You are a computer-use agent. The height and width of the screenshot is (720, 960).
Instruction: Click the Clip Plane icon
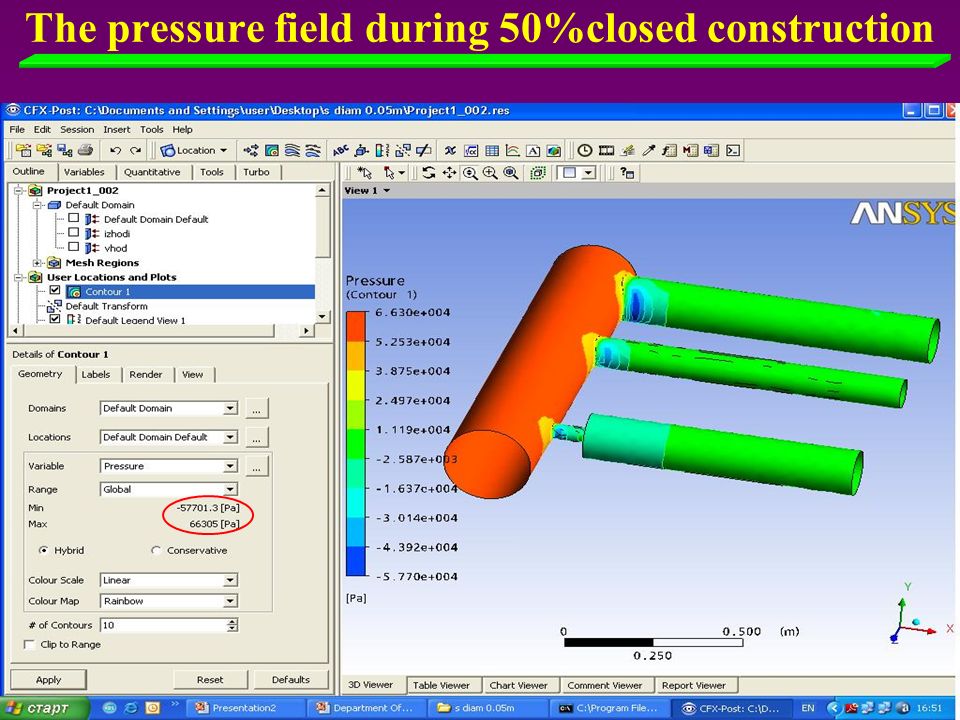coord(424,150)
